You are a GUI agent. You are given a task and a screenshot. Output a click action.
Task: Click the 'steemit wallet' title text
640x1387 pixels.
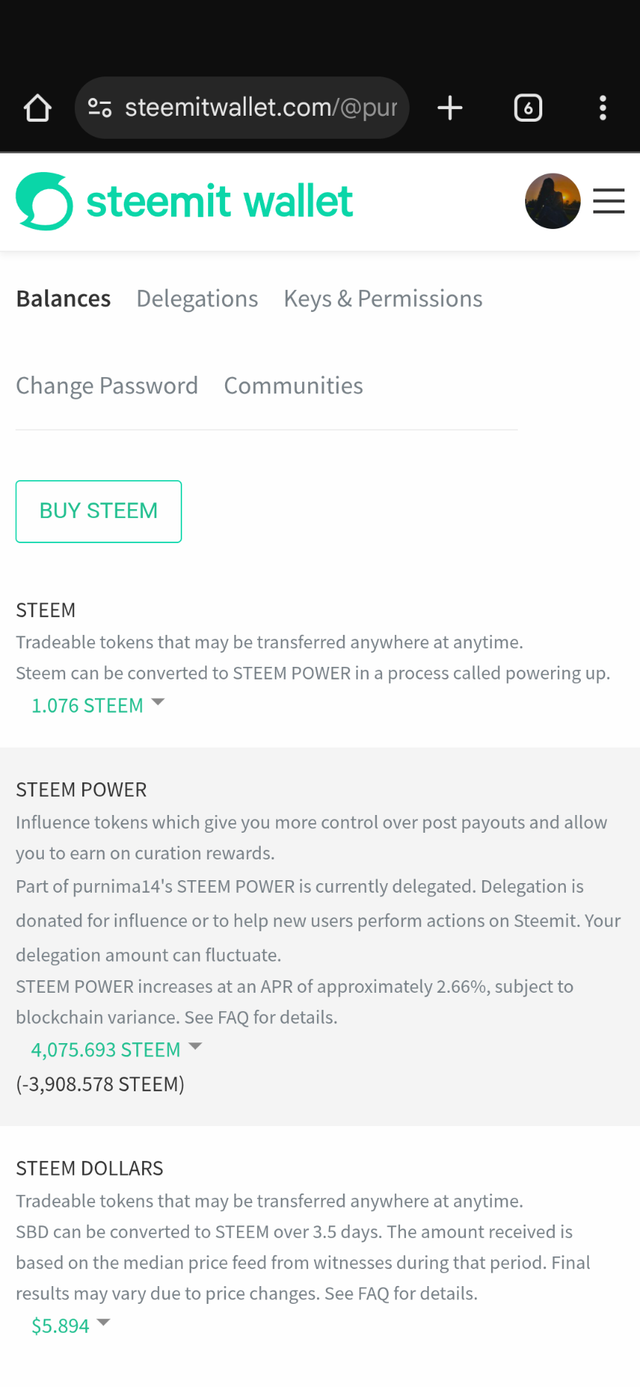[x=219, y=201]
